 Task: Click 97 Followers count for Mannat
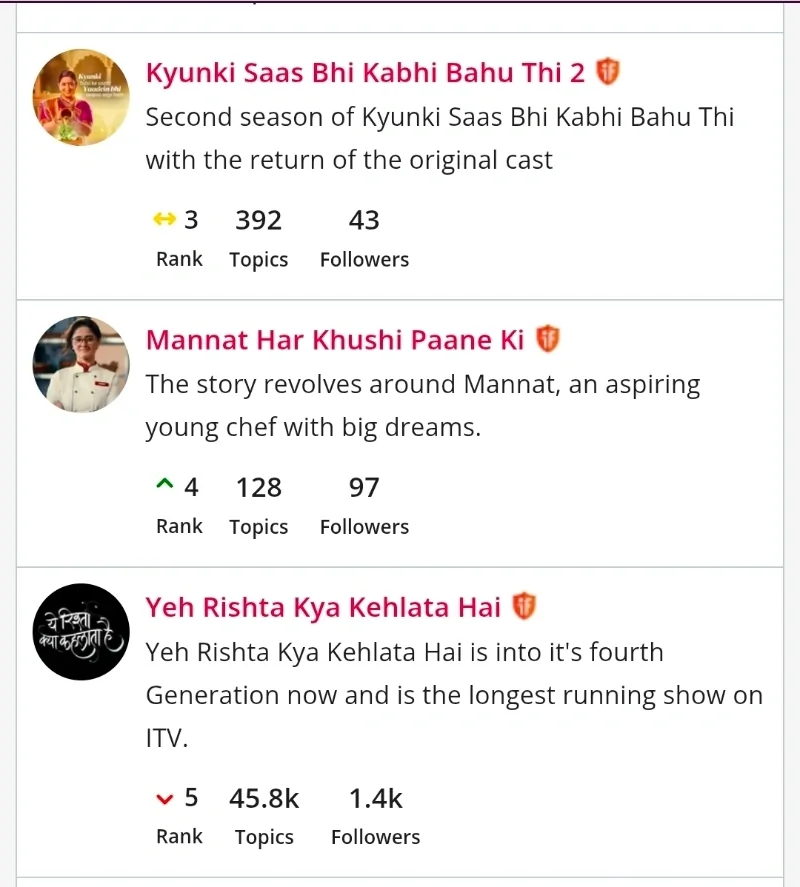click(364, 488)
